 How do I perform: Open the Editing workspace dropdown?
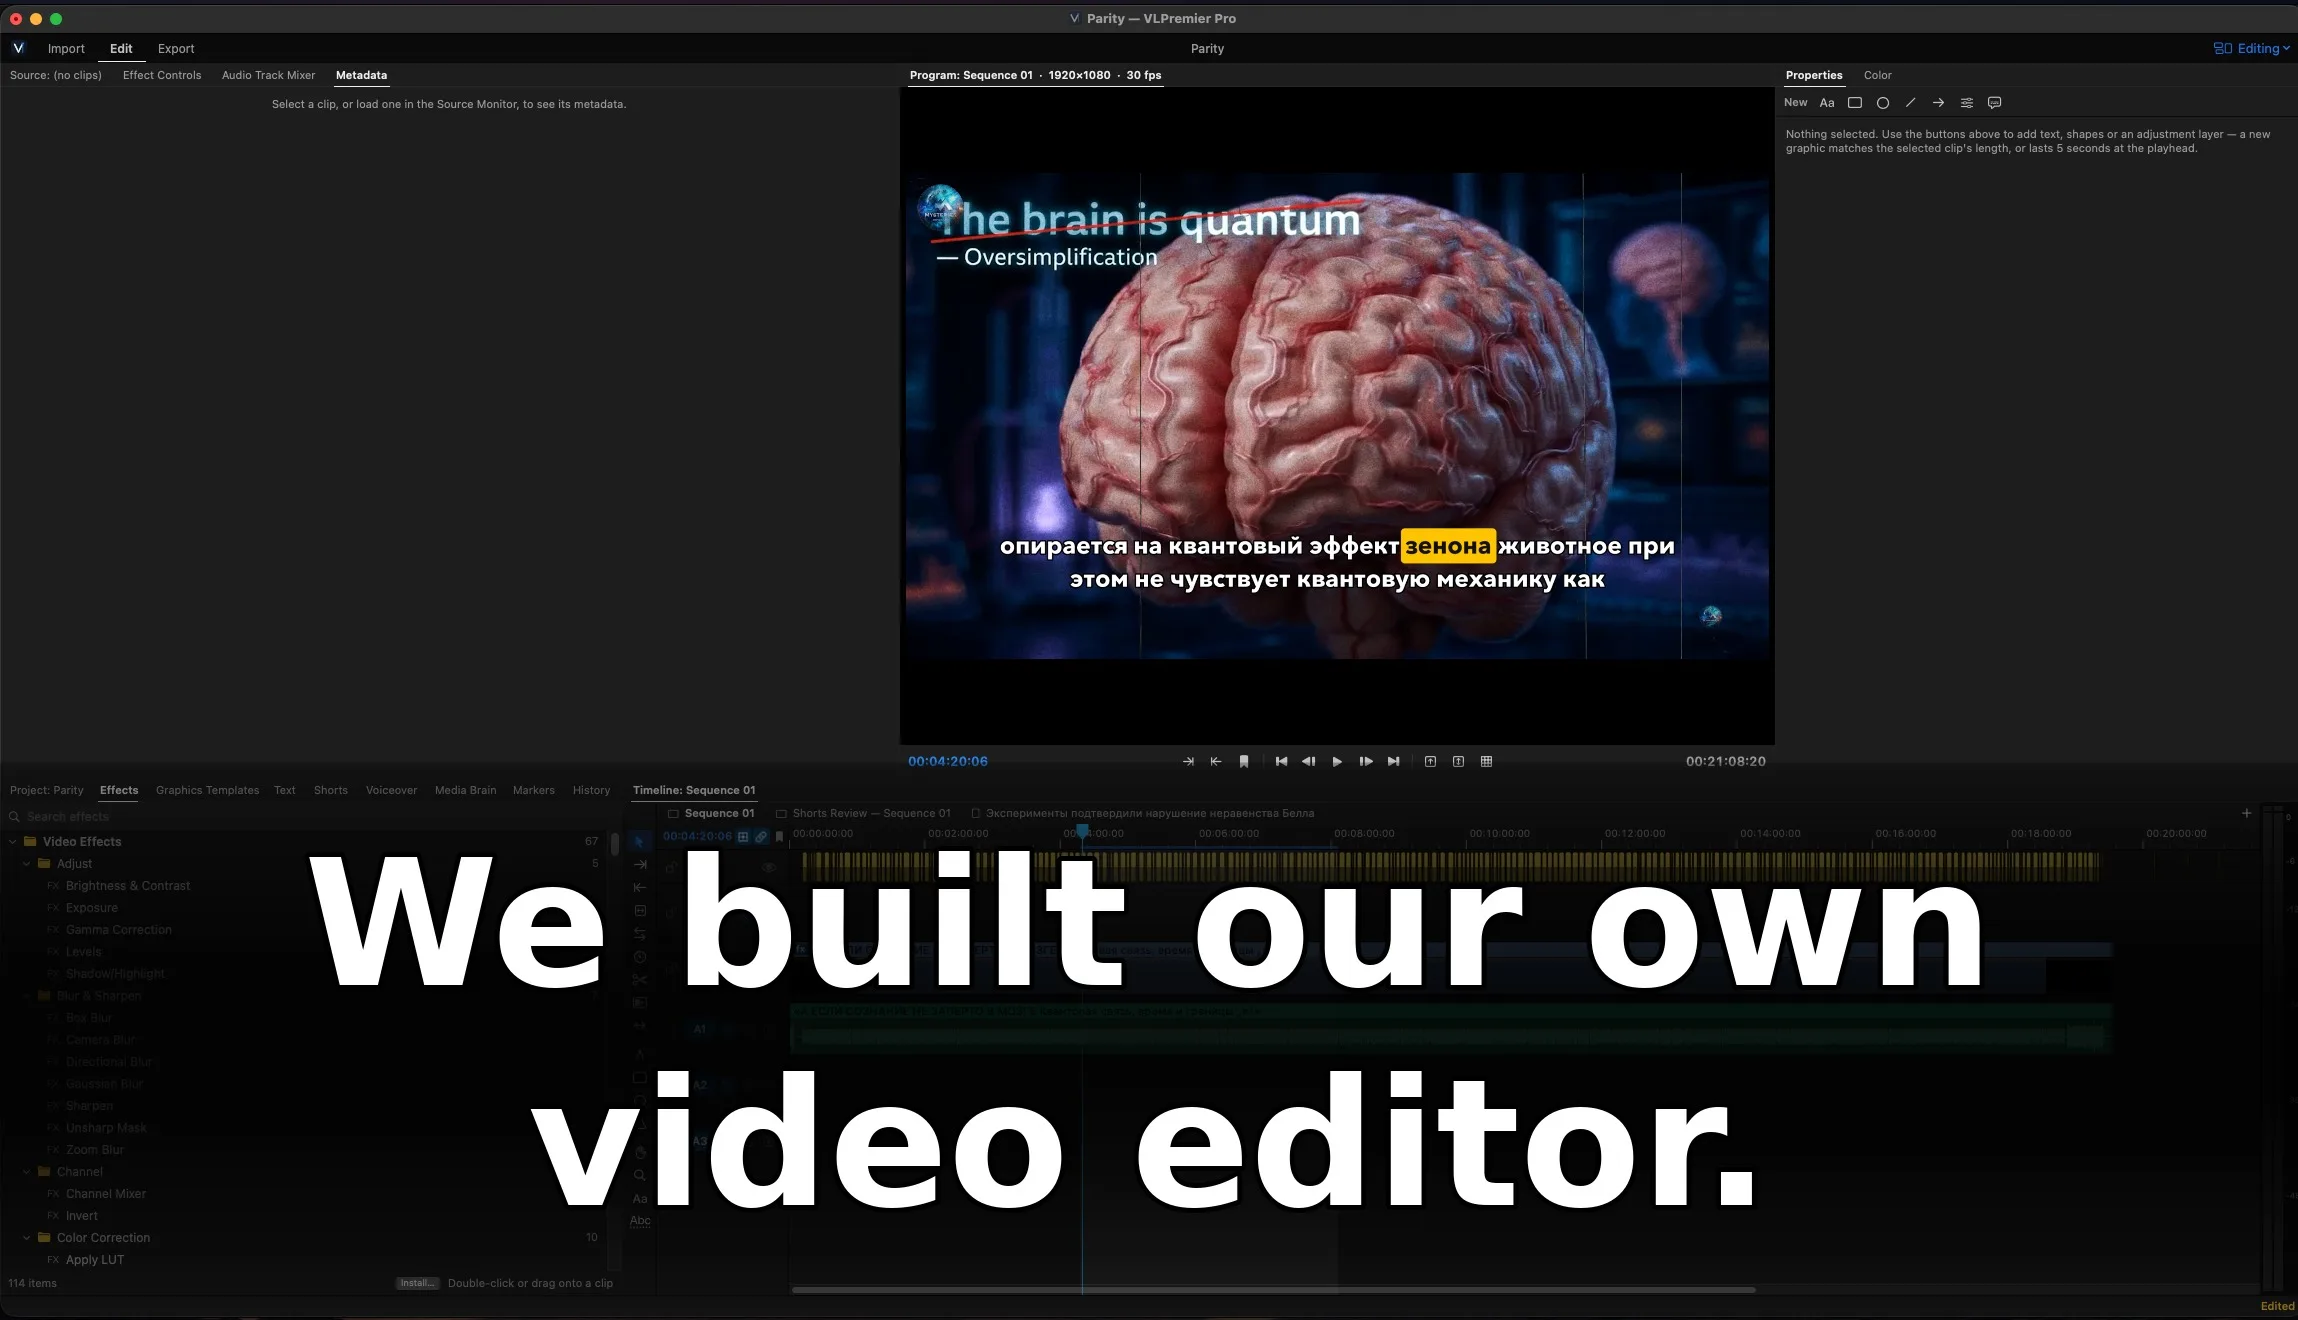[x=2252, y=48]
